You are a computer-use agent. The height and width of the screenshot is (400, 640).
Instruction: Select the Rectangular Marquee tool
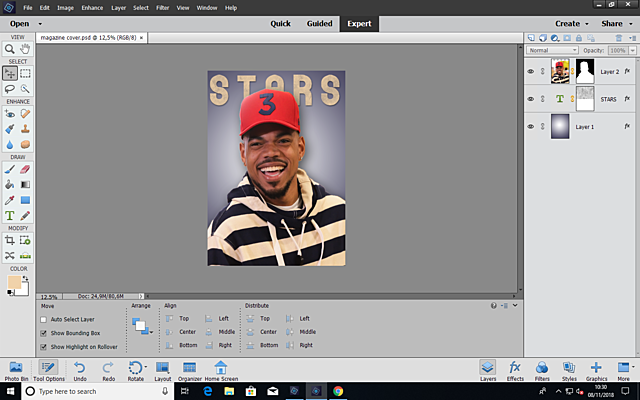(25, 73)
